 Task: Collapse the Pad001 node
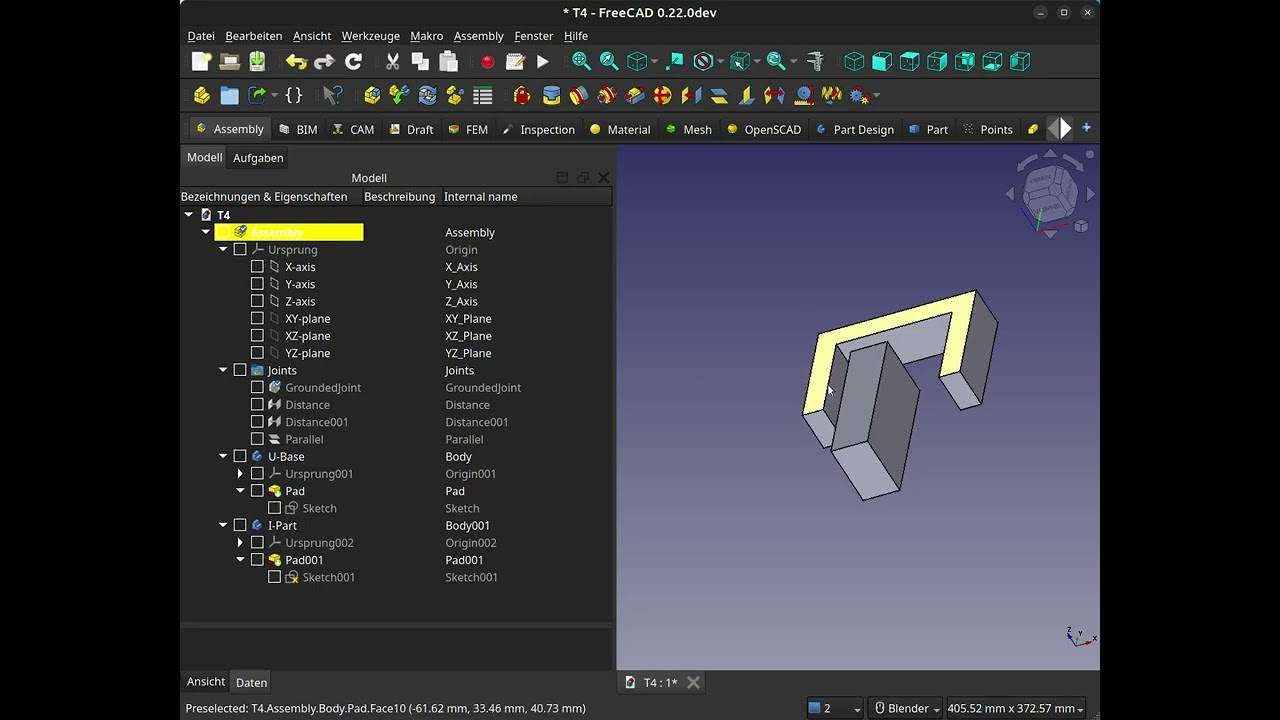(x=240, y=560)
